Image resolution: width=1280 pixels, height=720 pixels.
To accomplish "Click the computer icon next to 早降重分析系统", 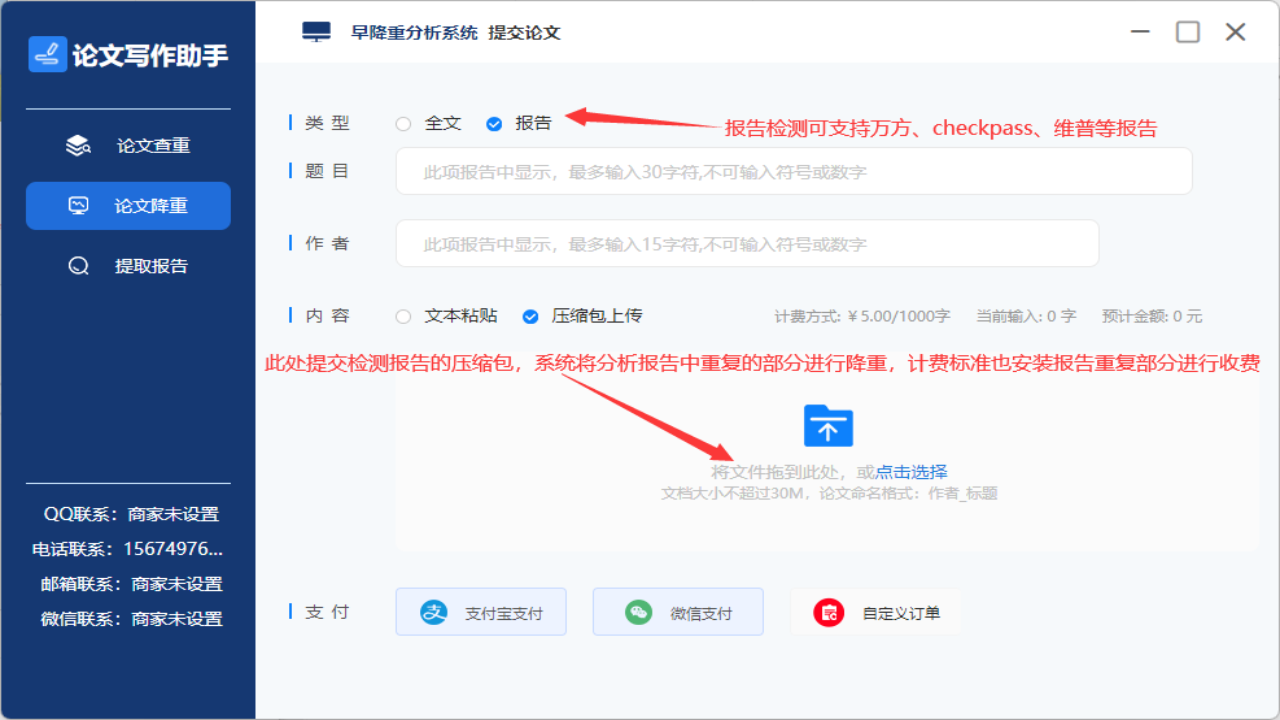I will (x=316, y=30).
